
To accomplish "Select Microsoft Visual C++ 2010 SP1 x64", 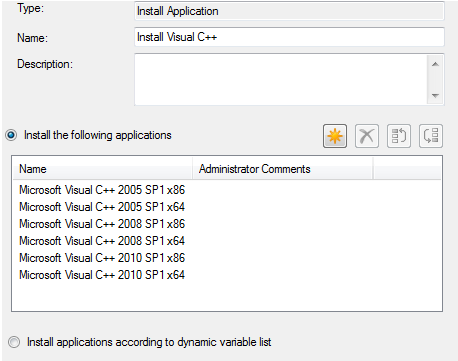I will coord(102,275).
